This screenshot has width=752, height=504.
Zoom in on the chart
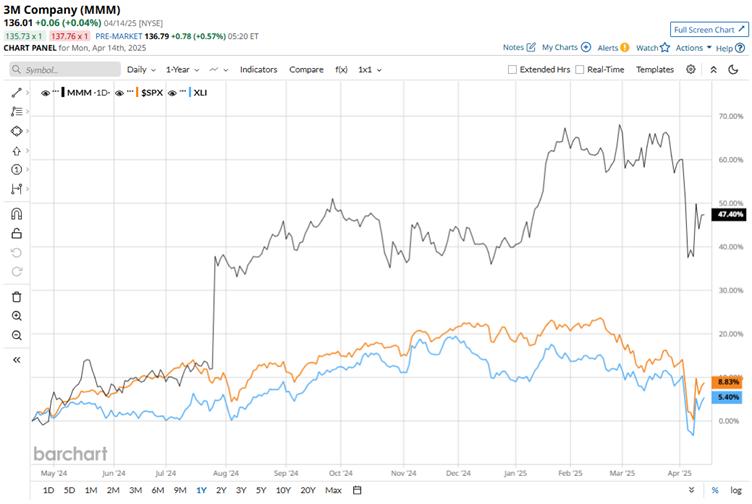pyautogui.click(x=16, y=316)
